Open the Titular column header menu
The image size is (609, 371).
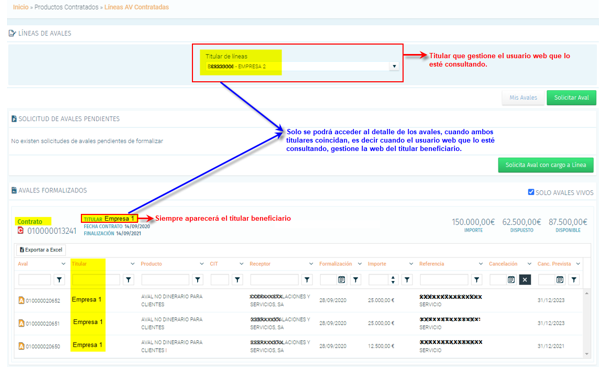click(132, 264)
